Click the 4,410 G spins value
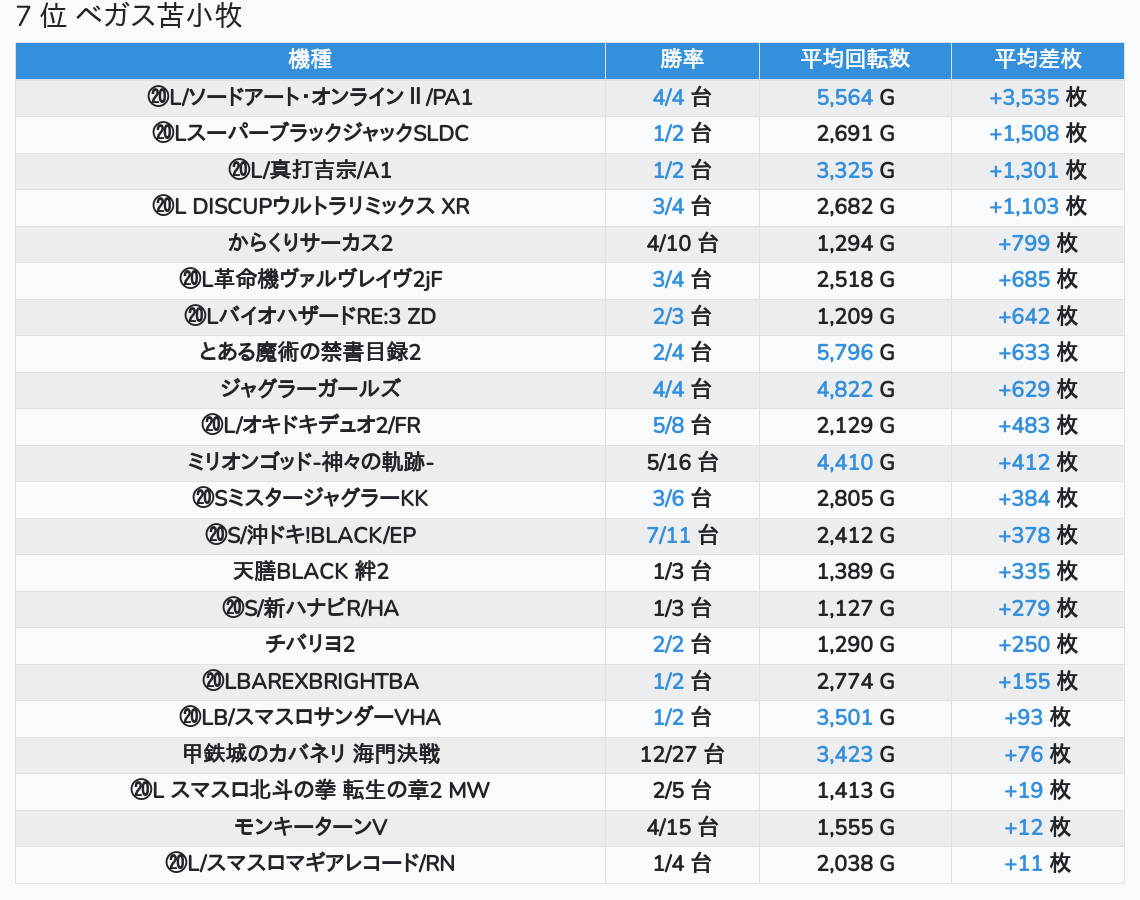1140x900 pixels. (855, 462)
